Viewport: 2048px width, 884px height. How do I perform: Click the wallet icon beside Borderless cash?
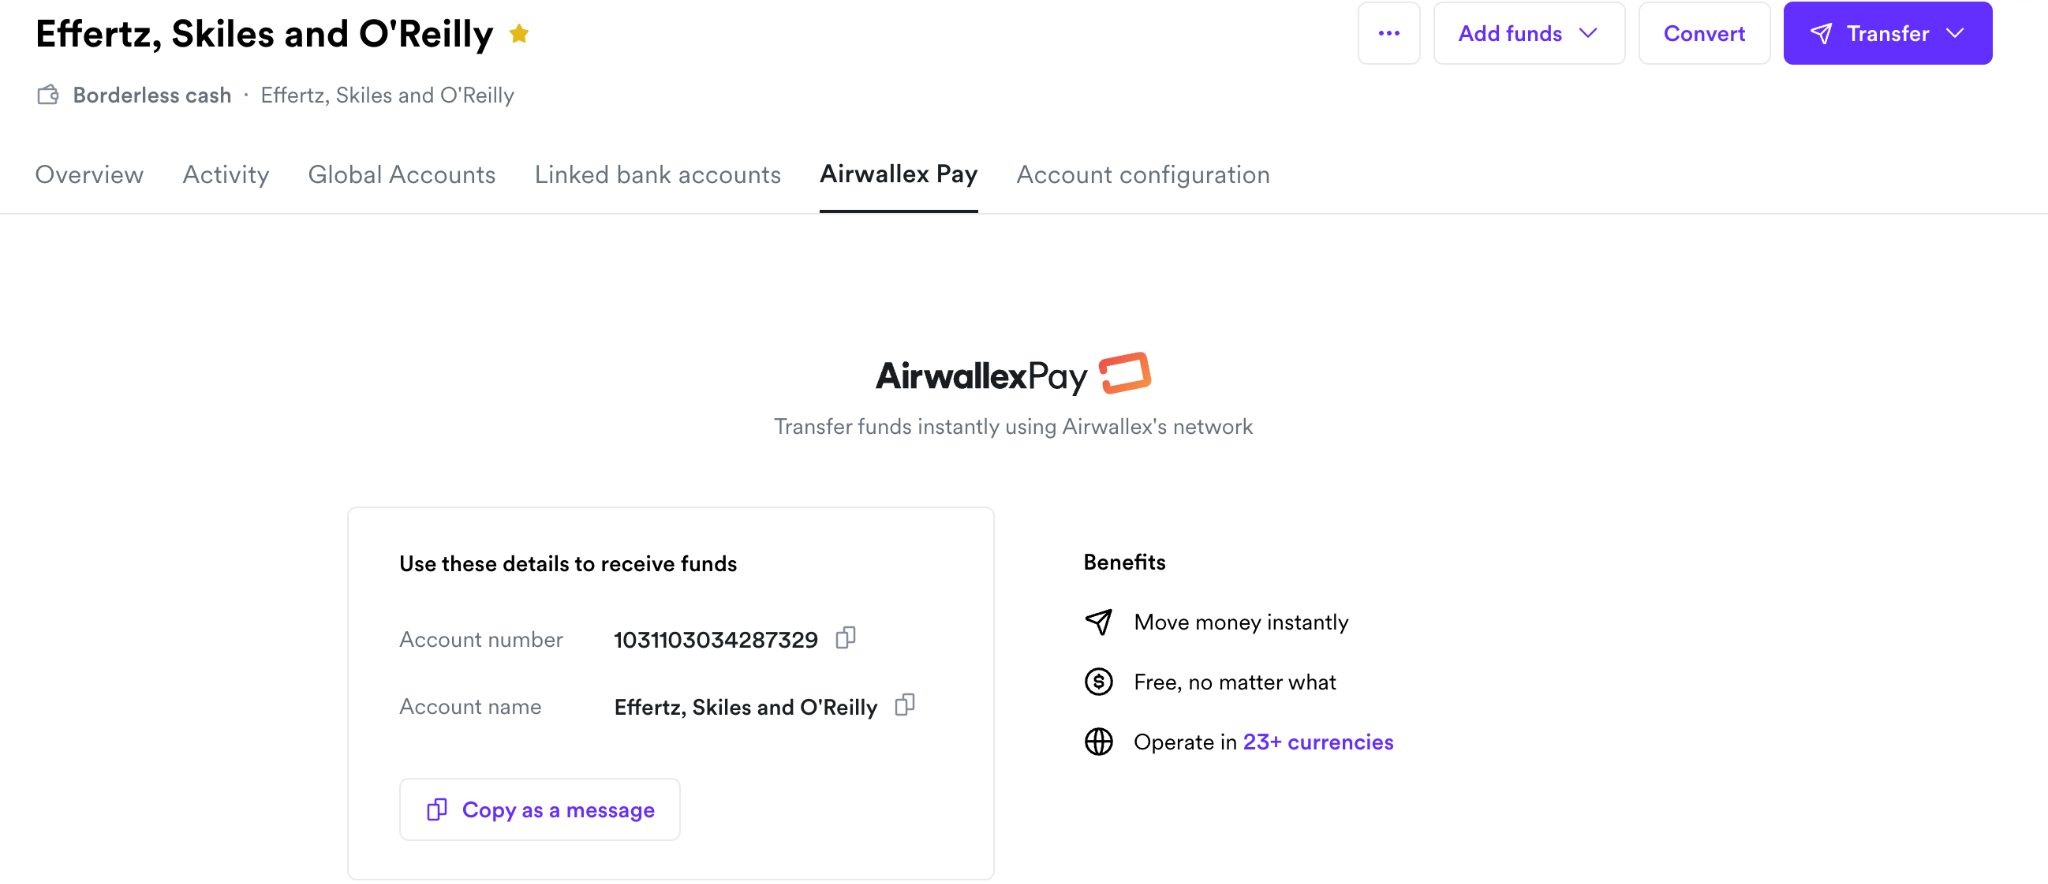(48, 95)
